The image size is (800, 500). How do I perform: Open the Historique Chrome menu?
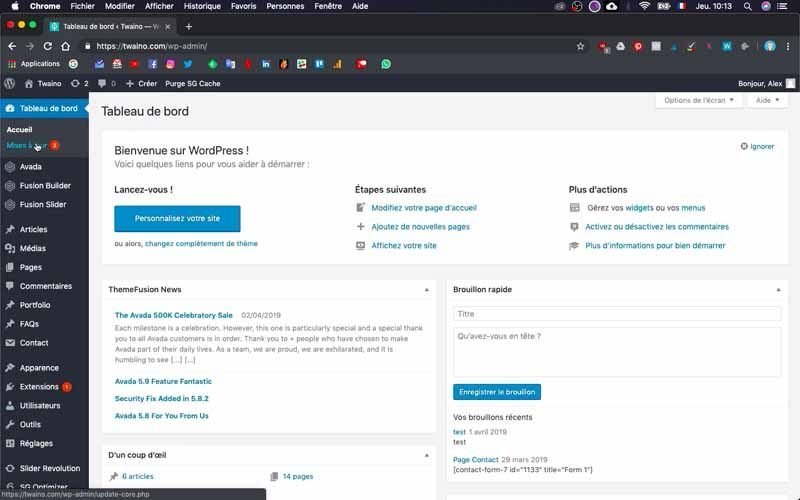point(202,6)
